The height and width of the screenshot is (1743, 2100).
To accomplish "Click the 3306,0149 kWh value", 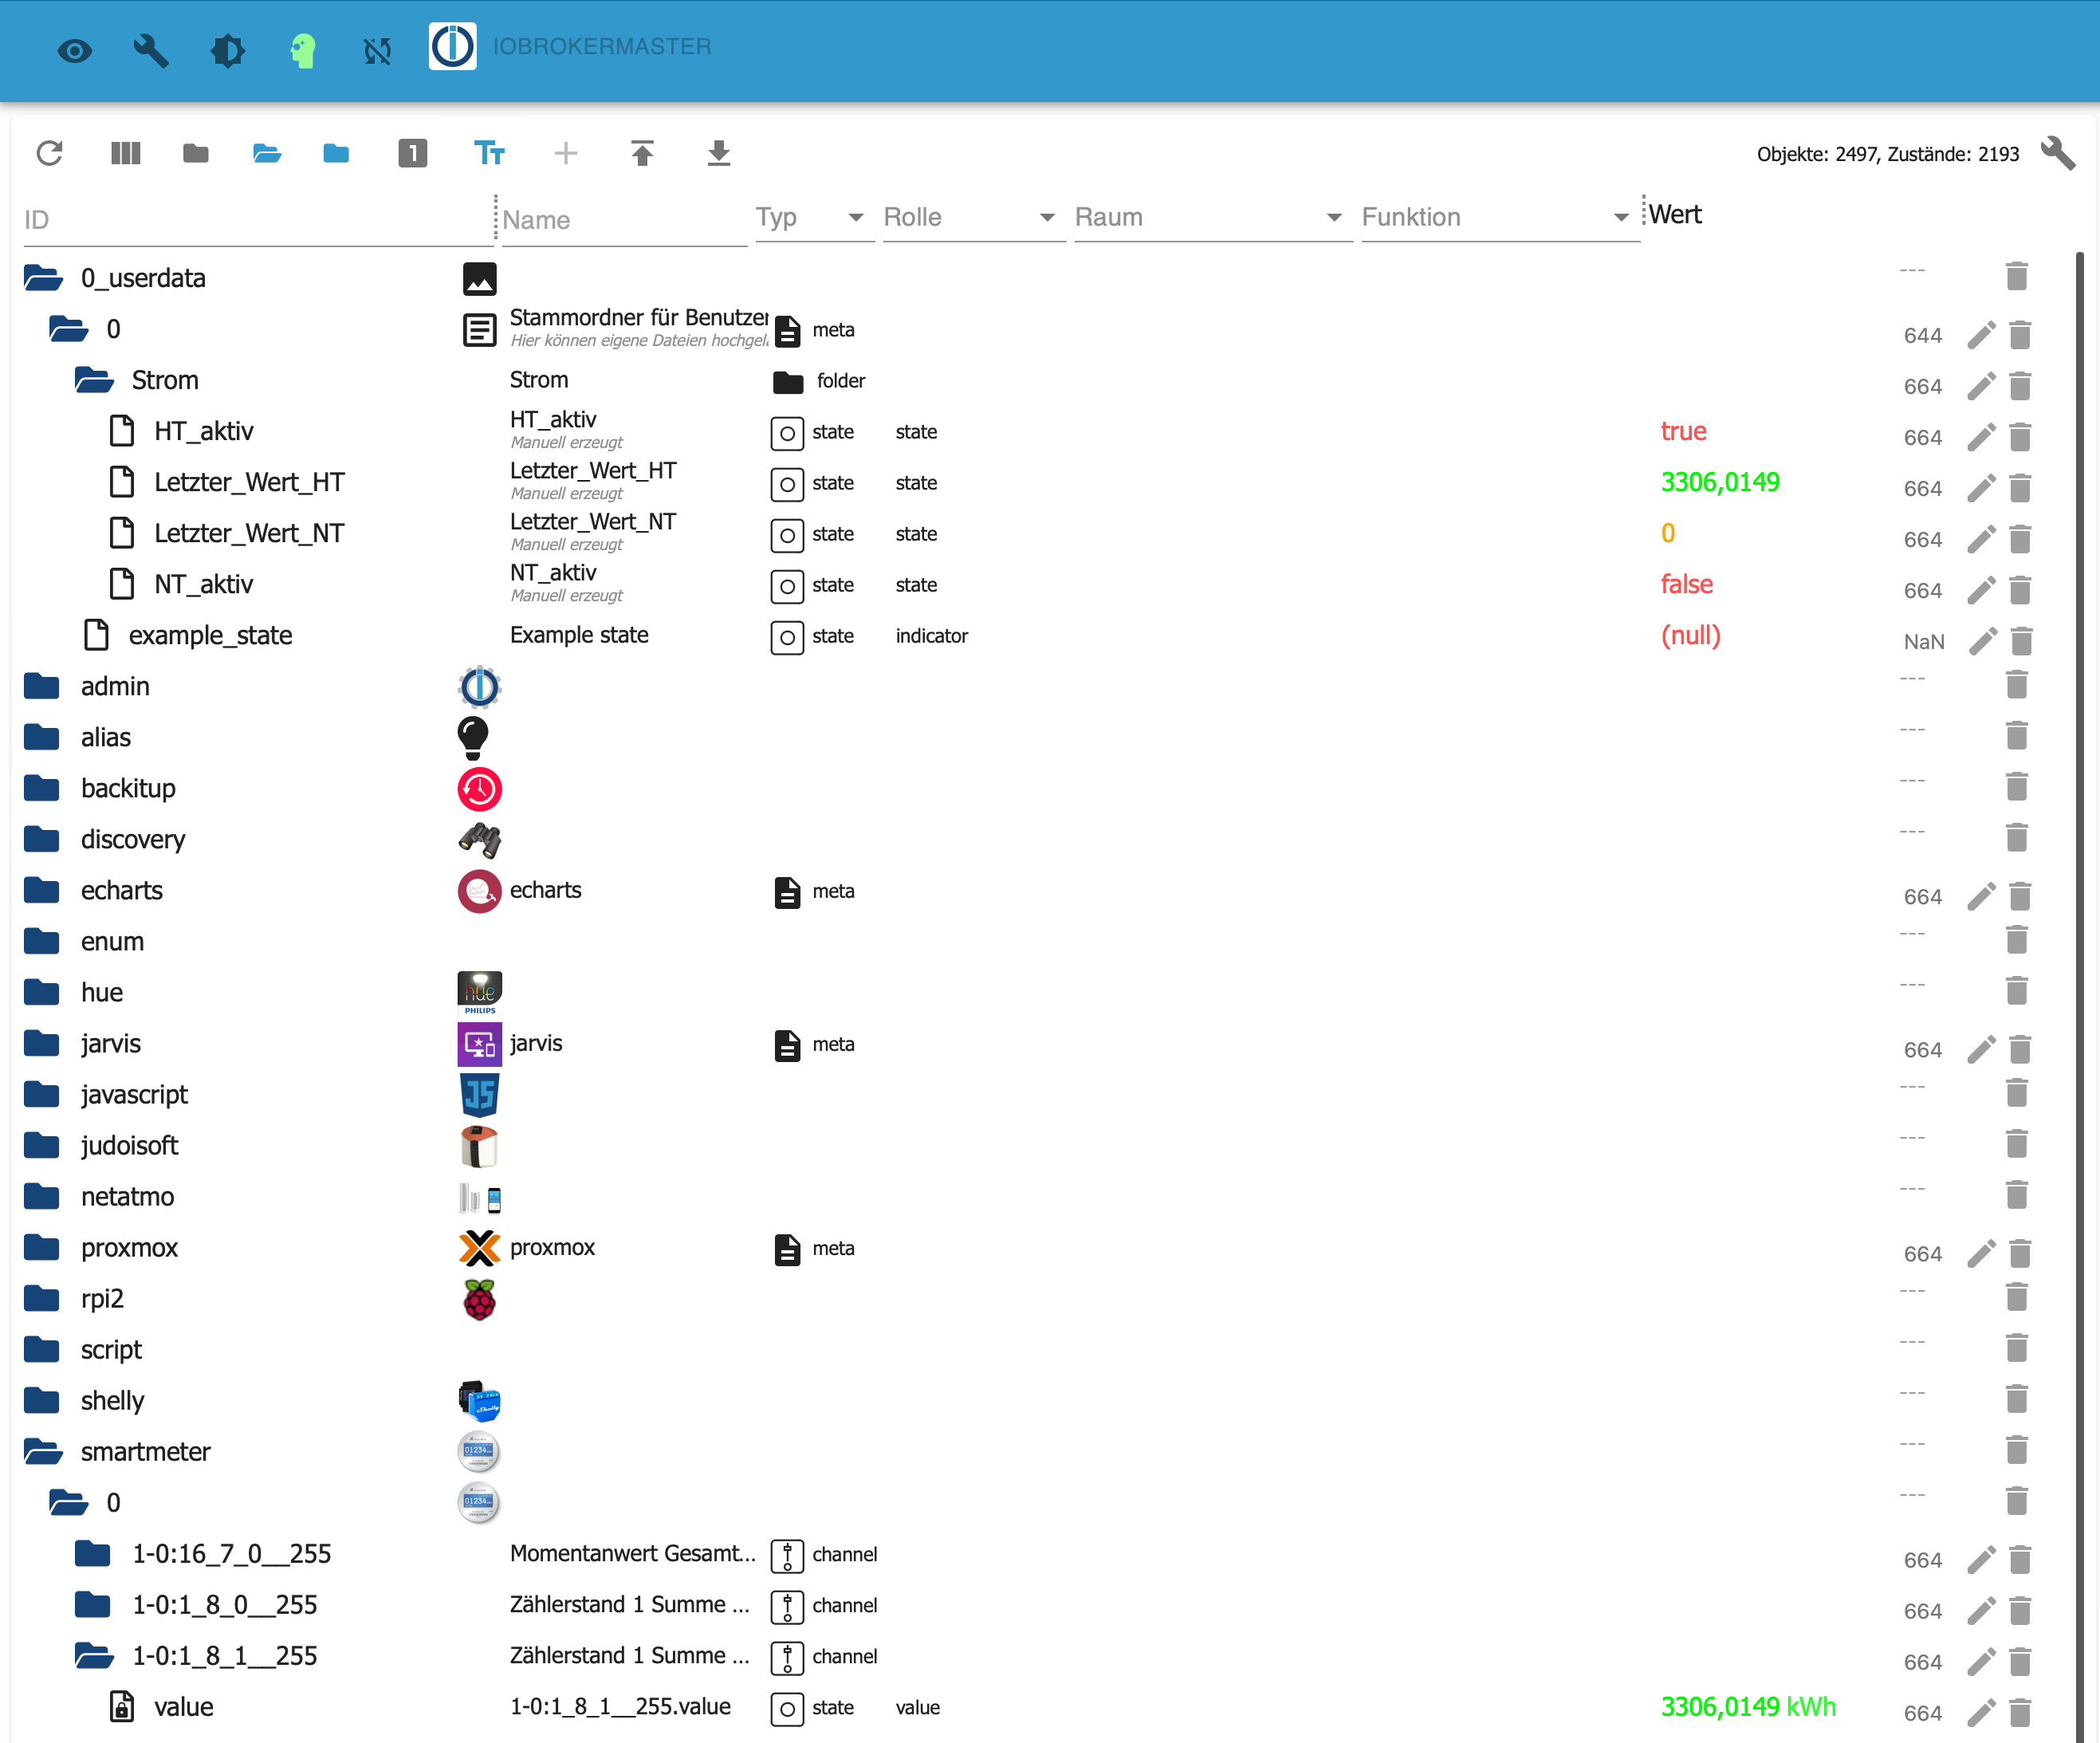I will (1747, 1706).
